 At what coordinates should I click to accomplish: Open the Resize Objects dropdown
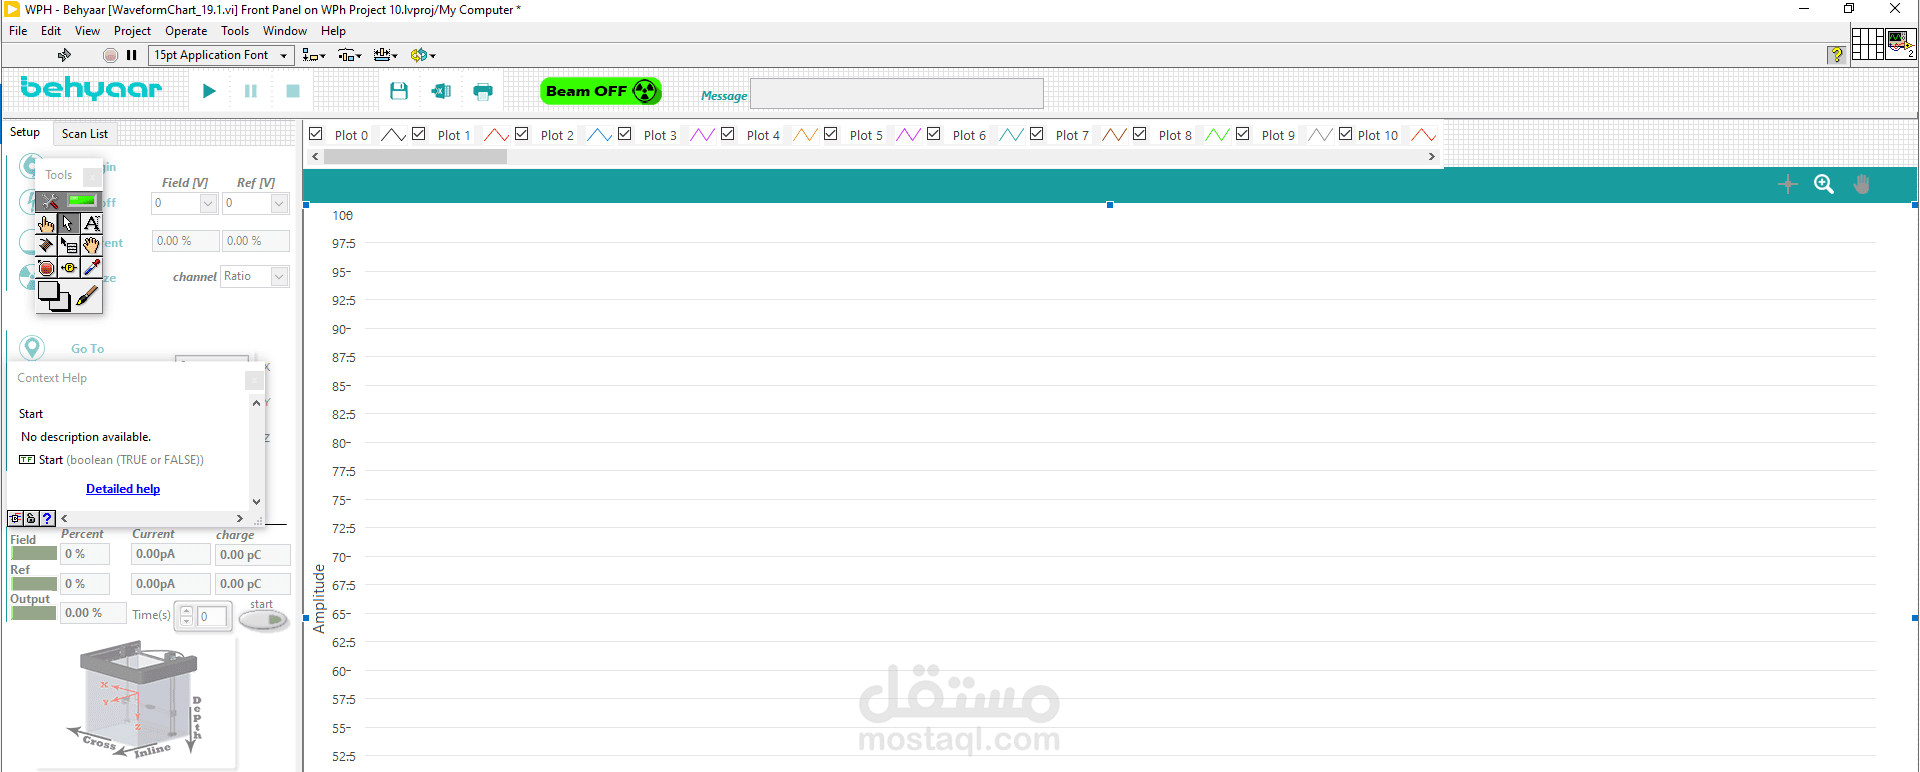pyautogui.click(x=386, y=55)
